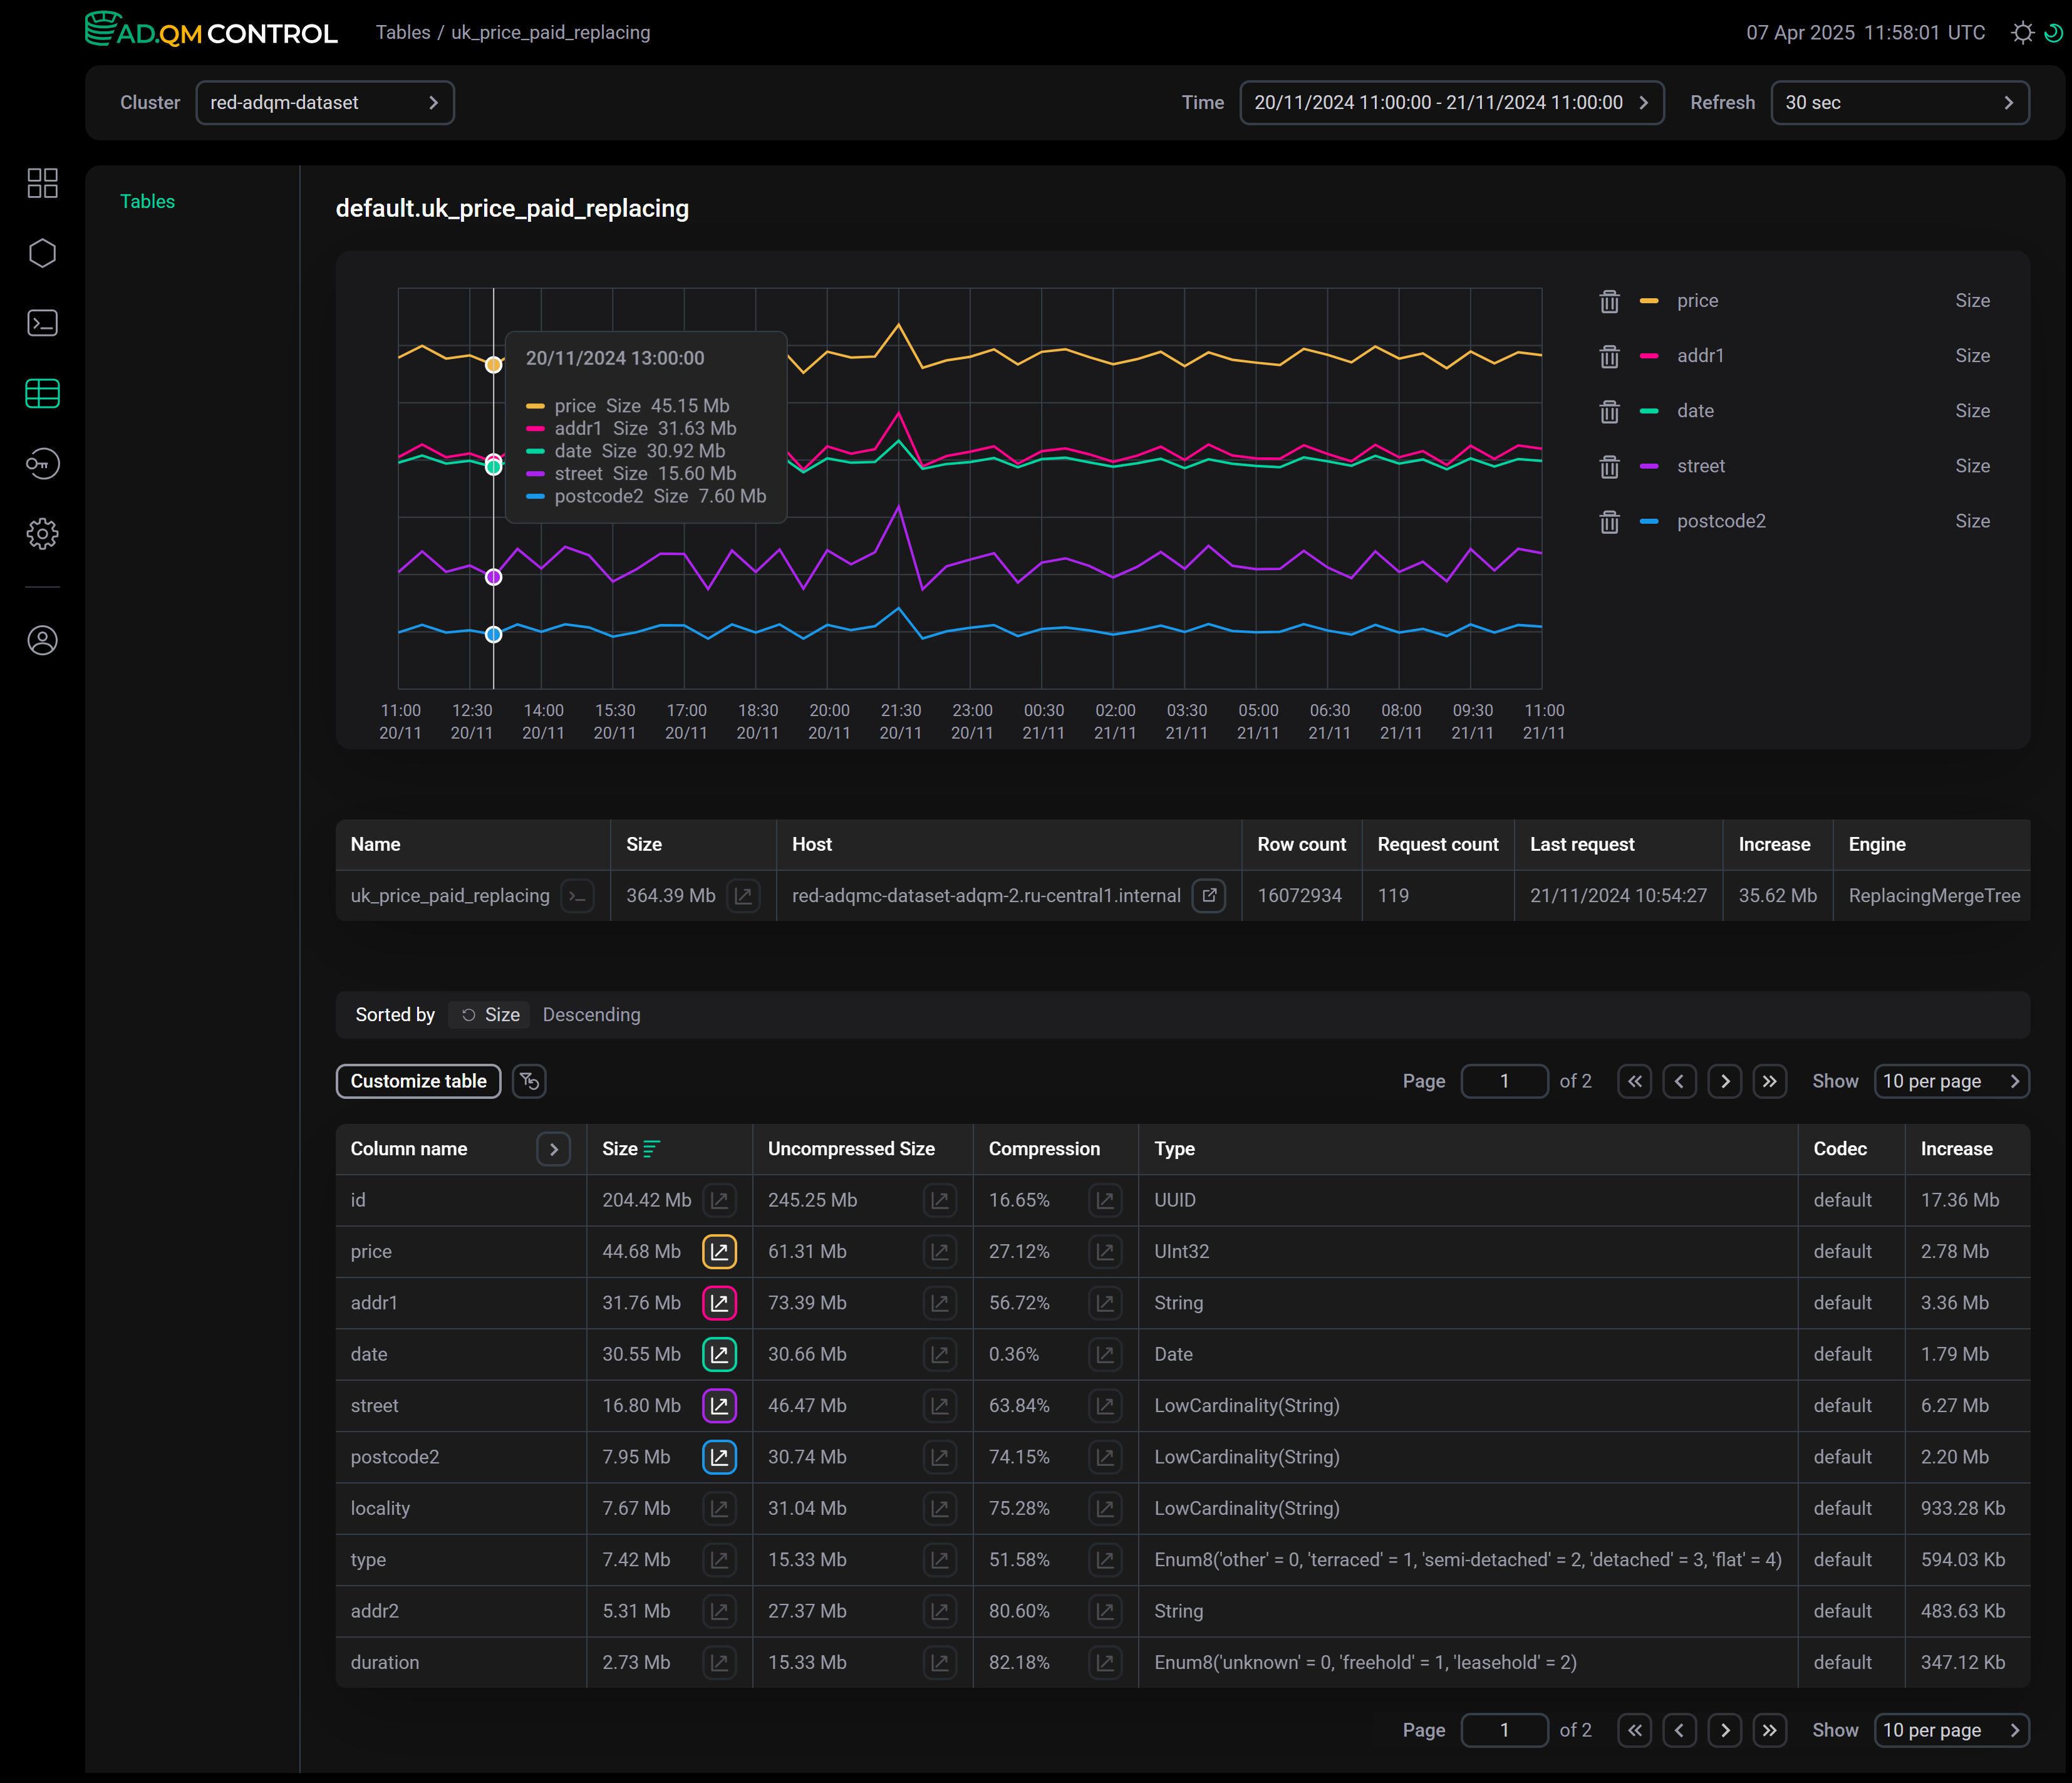Open the Refresh 30 sec dropdown
This screenshot has width=2072, height=1783.
tap(1899, 103)
